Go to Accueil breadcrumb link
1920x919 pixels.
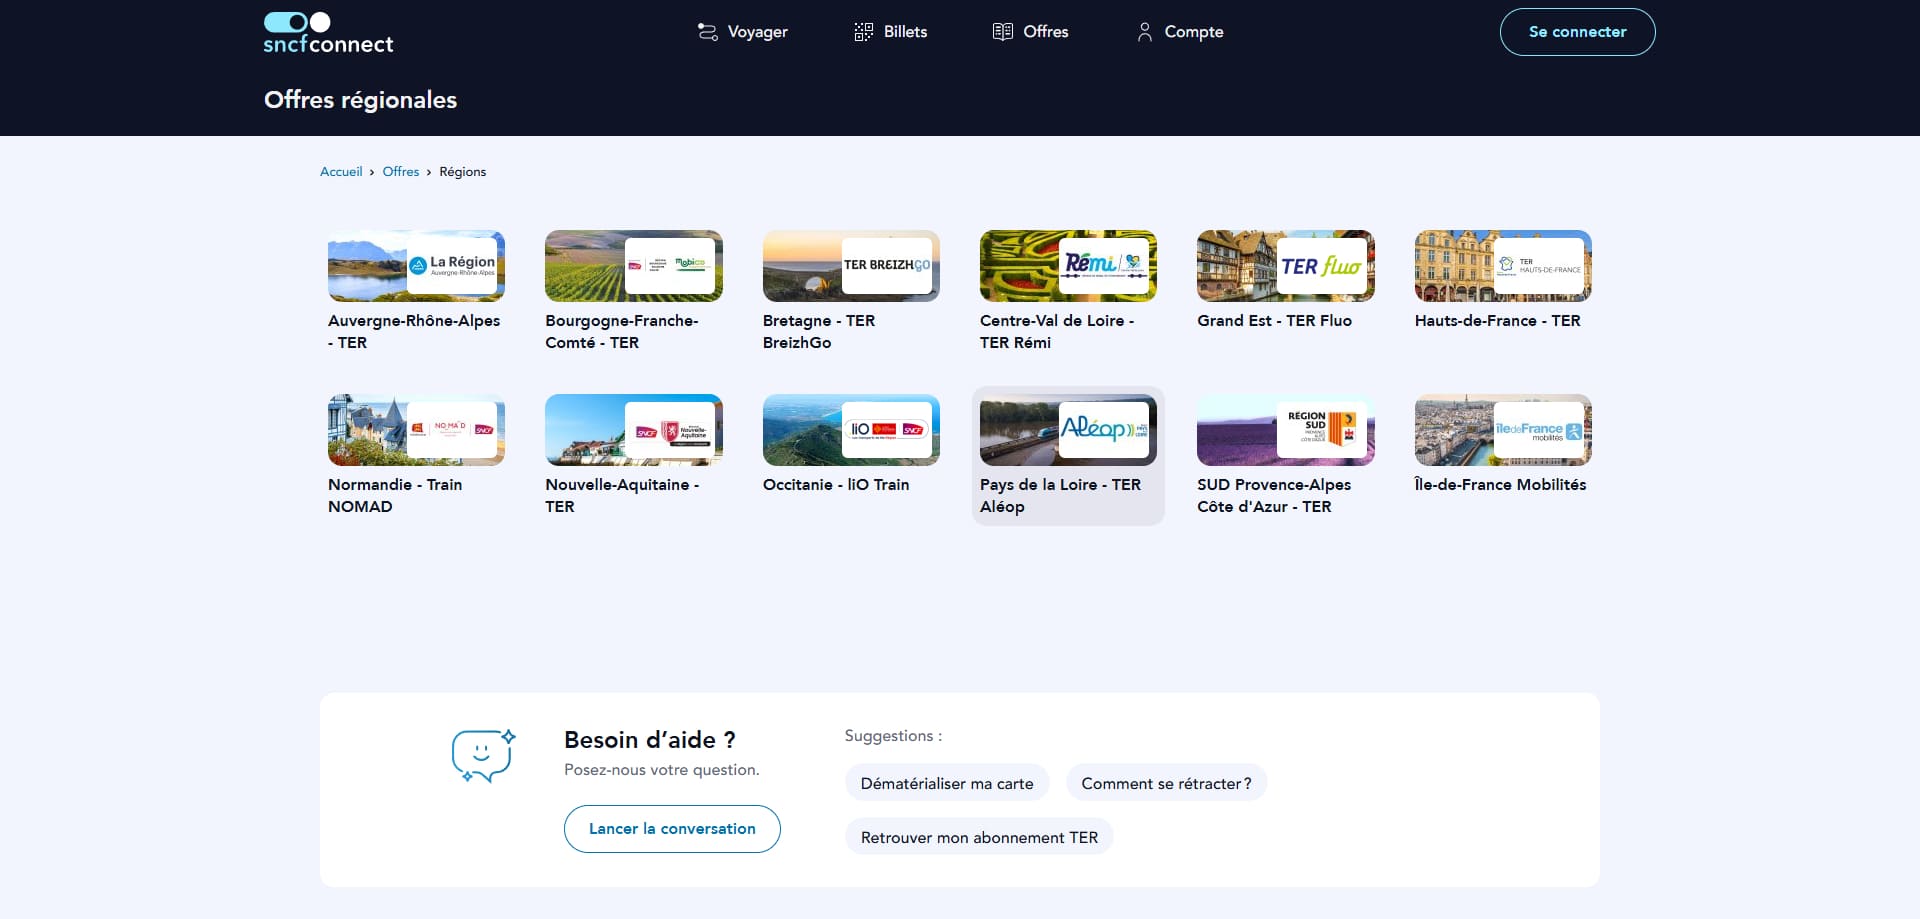pos(341,172)
